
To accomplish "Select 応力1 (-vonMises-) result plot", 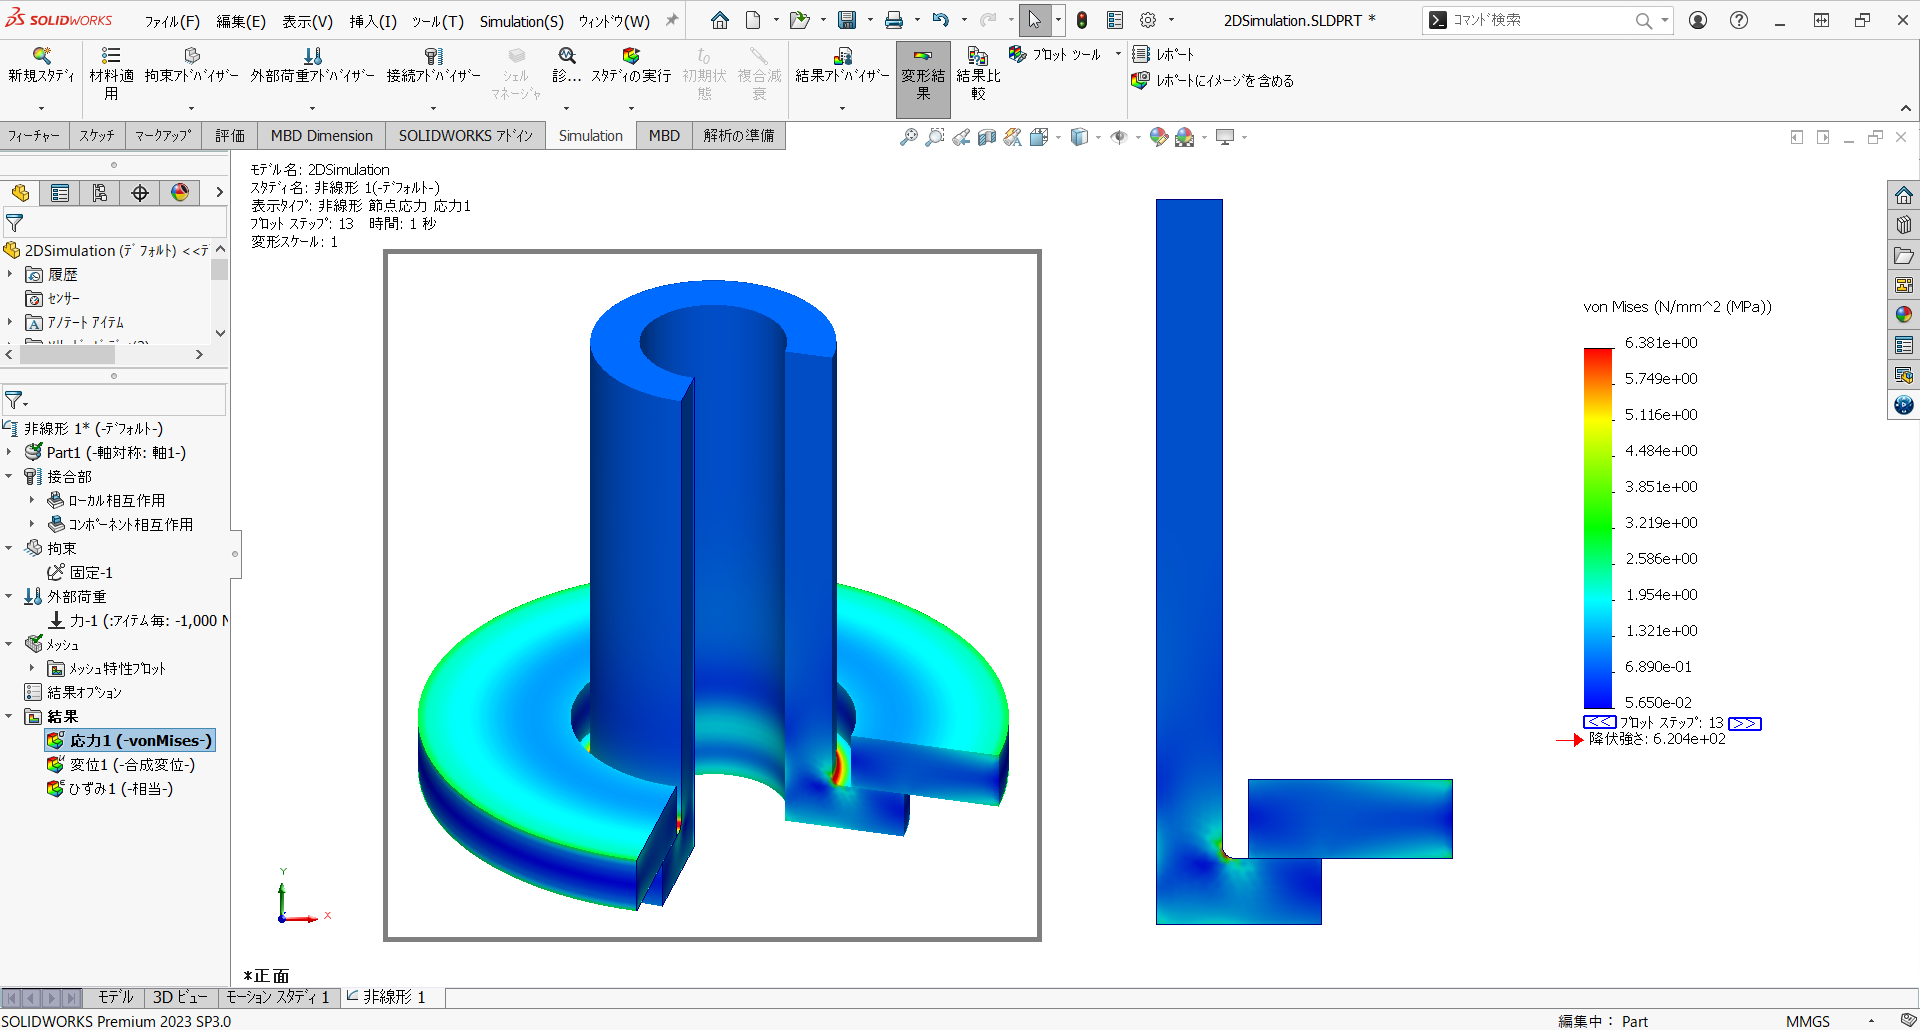I will click(x=130, y=740).
